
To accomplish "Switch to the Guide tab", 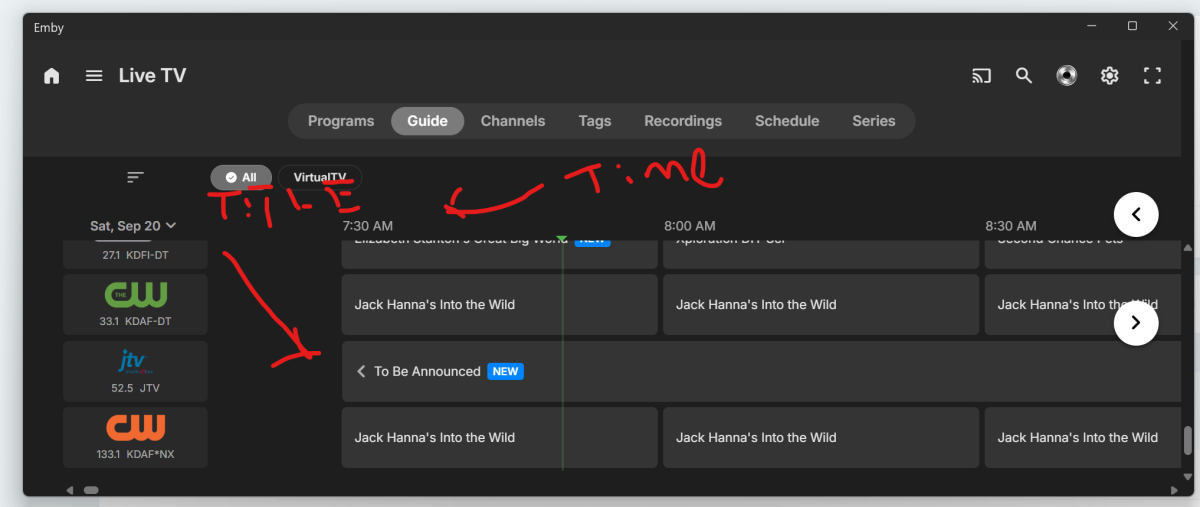I will (427, 121).
